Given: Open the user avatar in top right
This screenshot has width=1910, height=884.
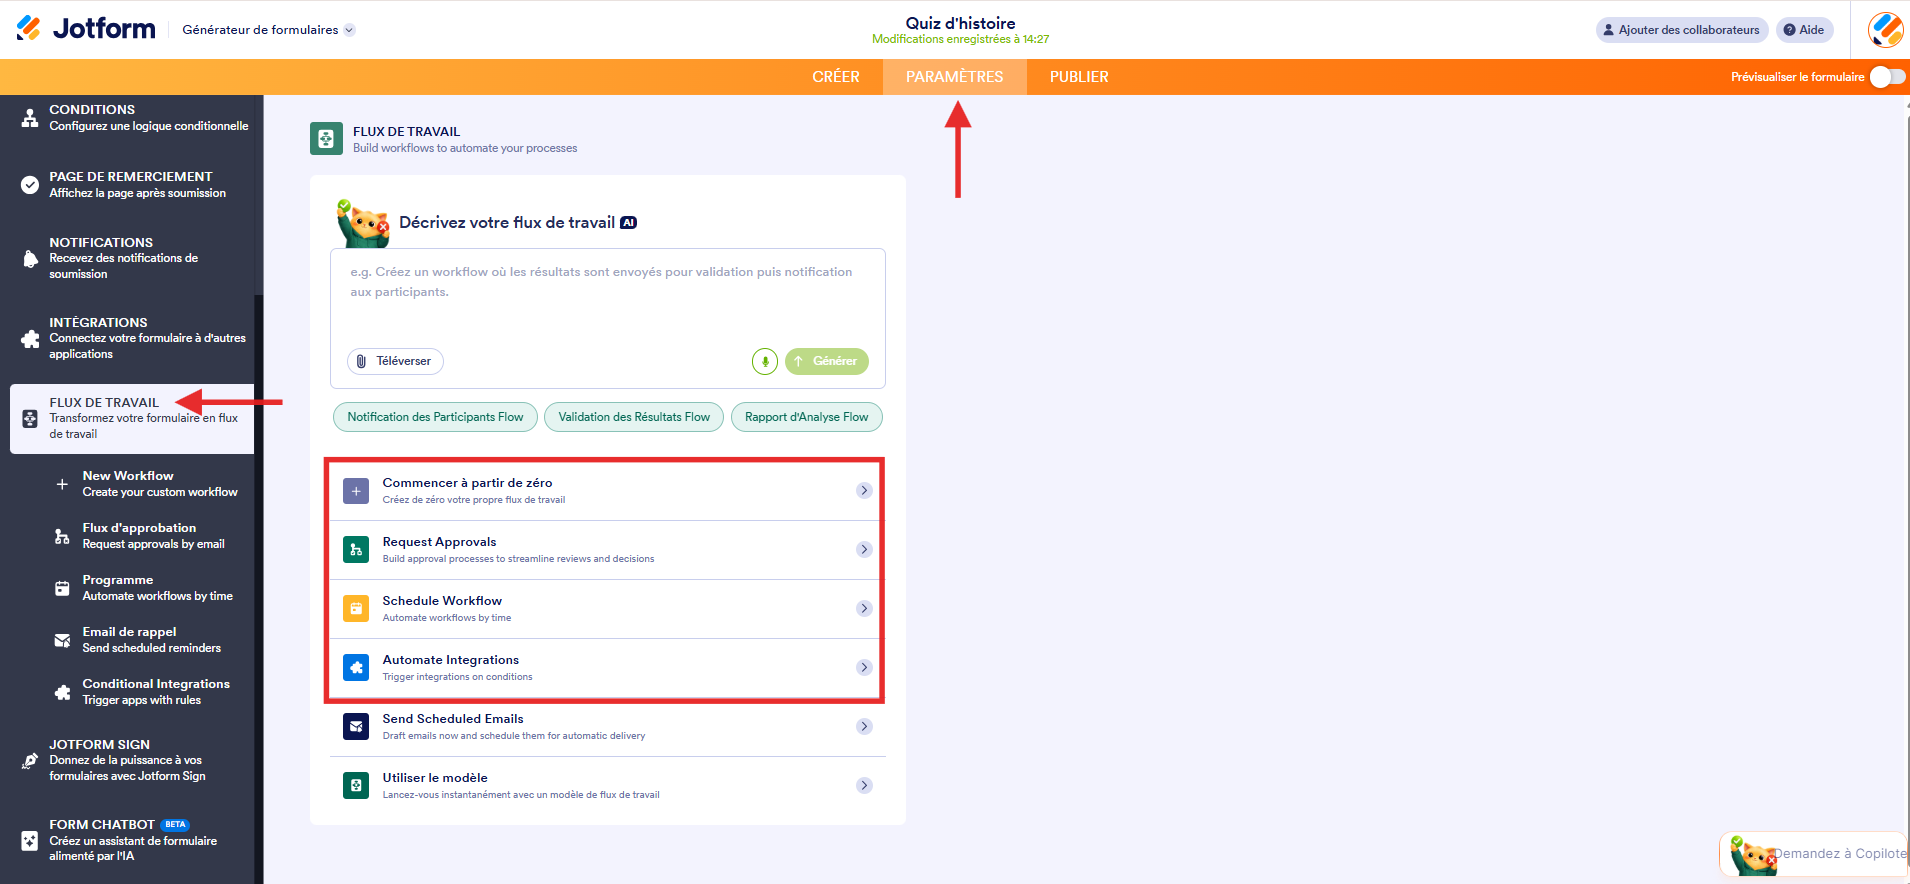Looking at the screenshot, I should pyautogui.click(x=1885, y=30).
